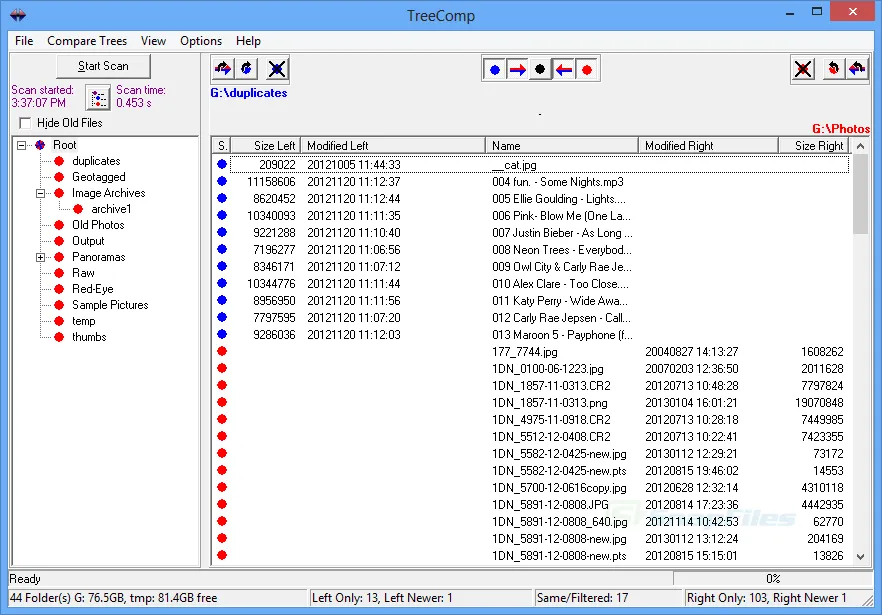Select the temp folder in the tree

[84, 321]
